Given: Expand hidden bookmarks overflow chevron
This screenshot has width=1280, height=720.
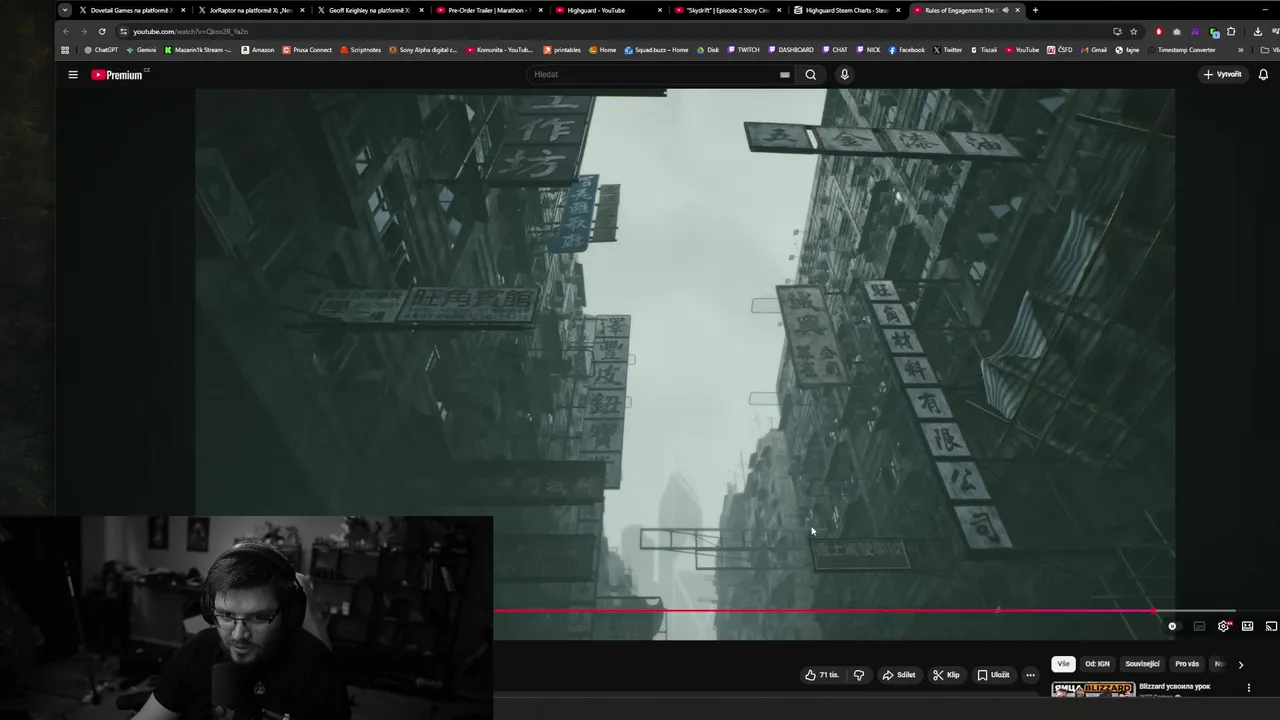Looking at the screenshot, I should 1241,50.
